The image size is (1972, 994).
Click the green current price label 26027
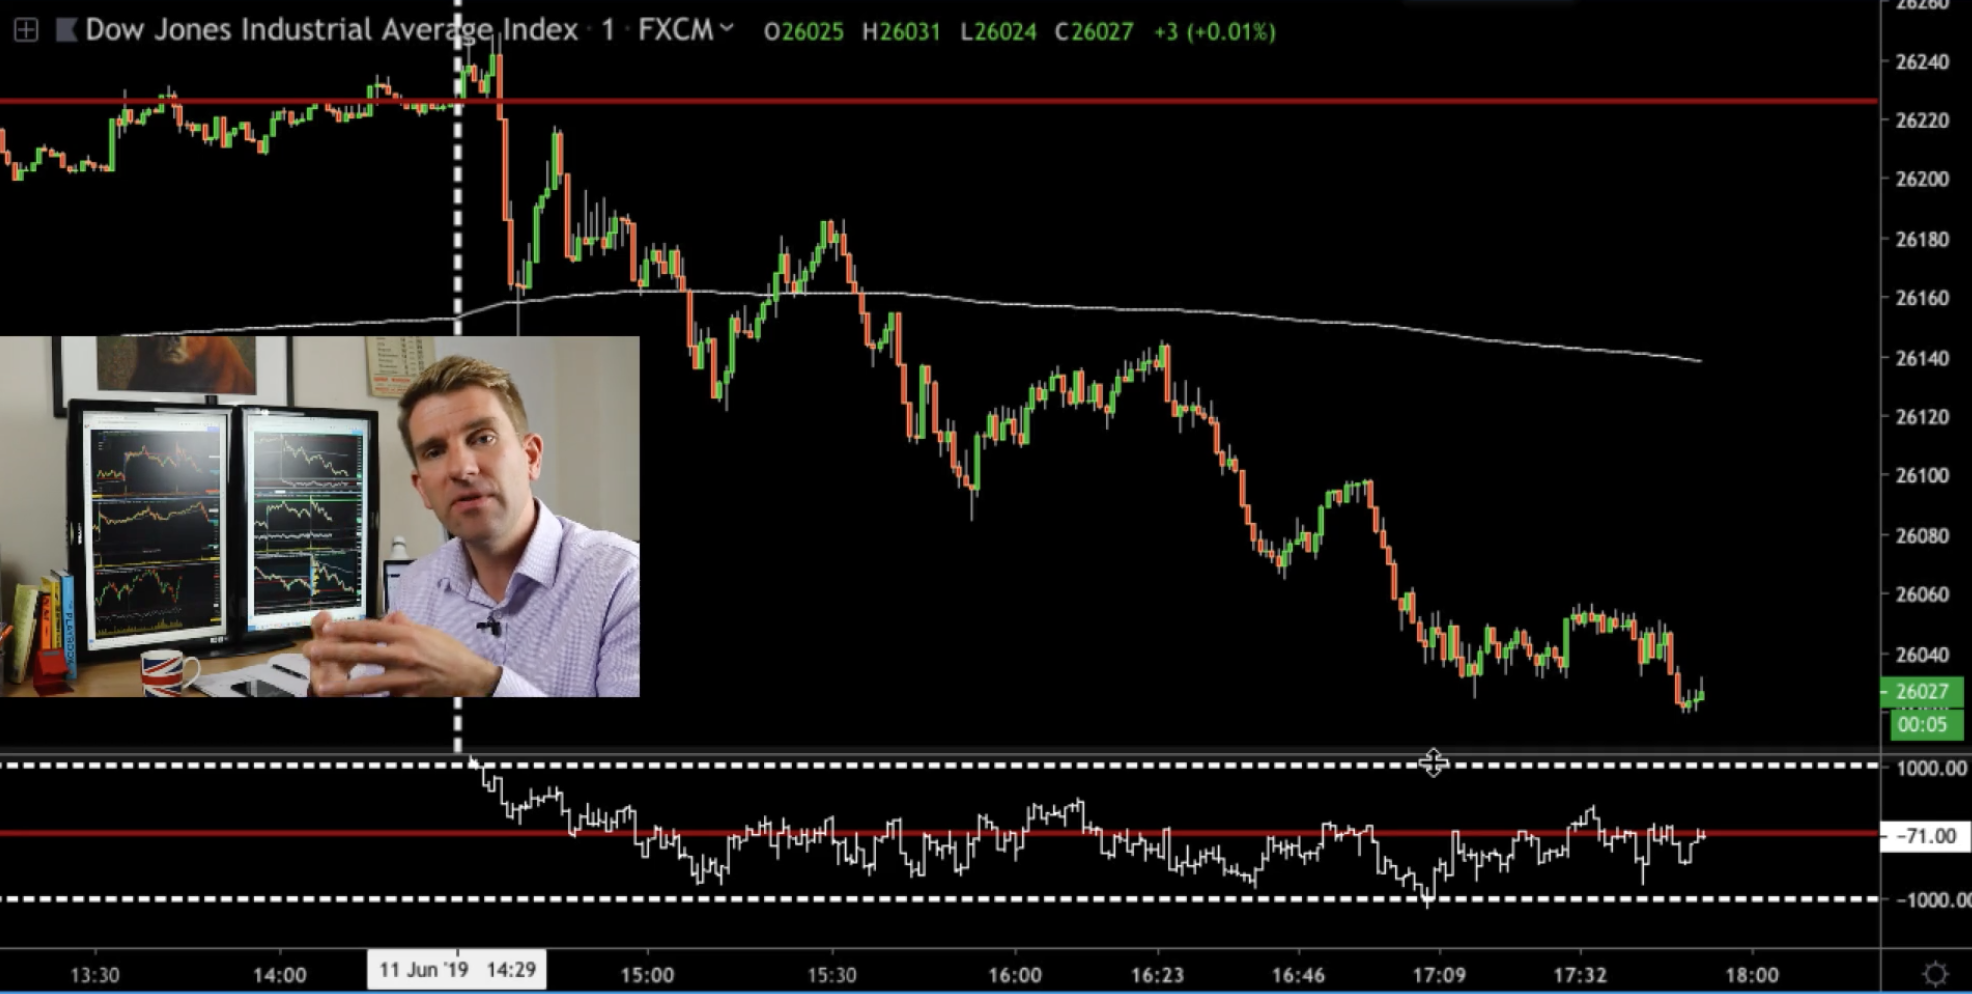pos(1922,691)
